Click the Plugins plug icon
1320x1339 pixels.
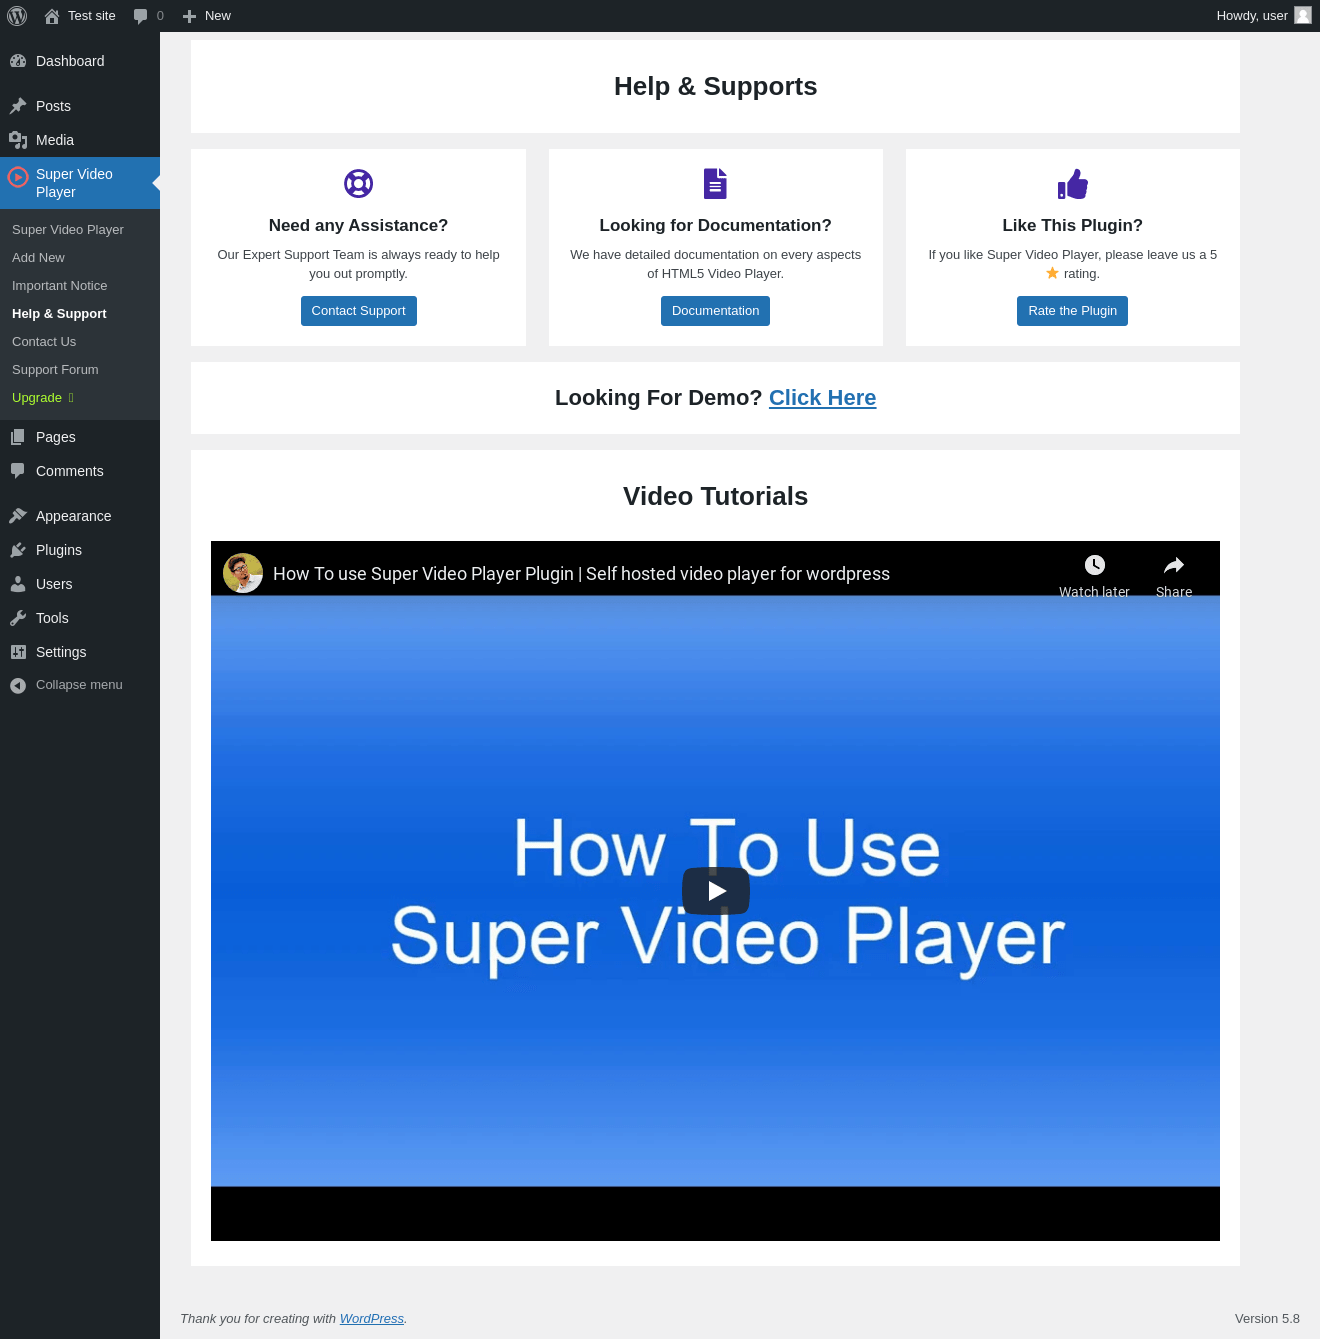(18, 550)
